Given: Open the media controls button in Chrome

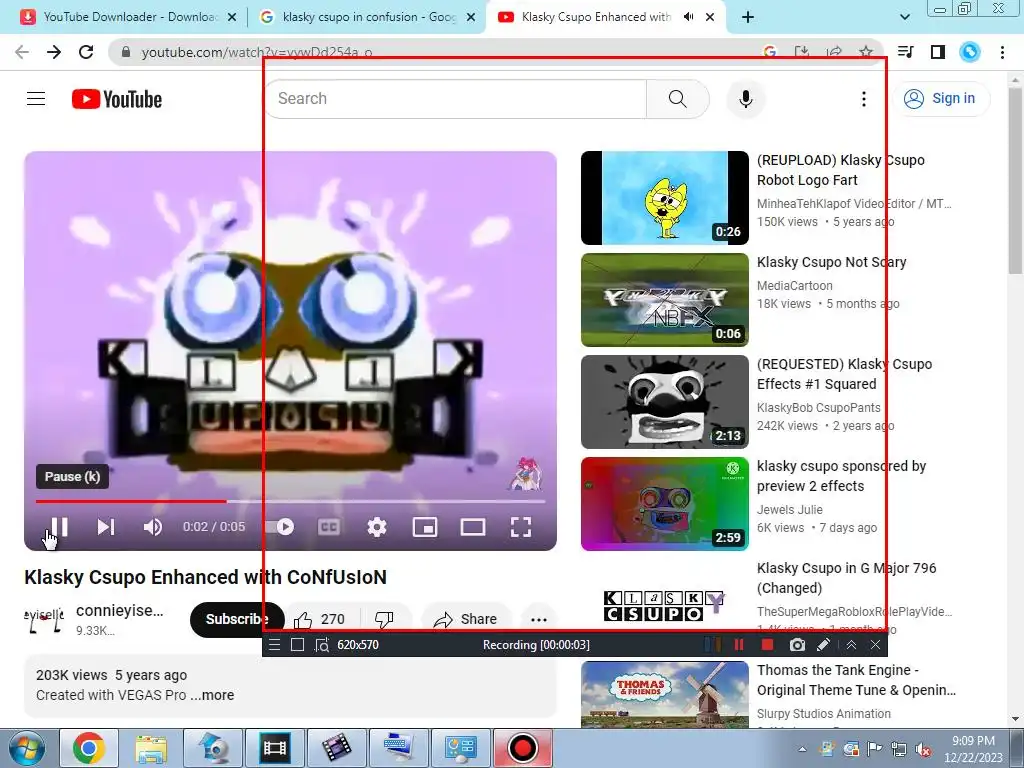Looking at the screenshot, I should click(x=905, y=52).
